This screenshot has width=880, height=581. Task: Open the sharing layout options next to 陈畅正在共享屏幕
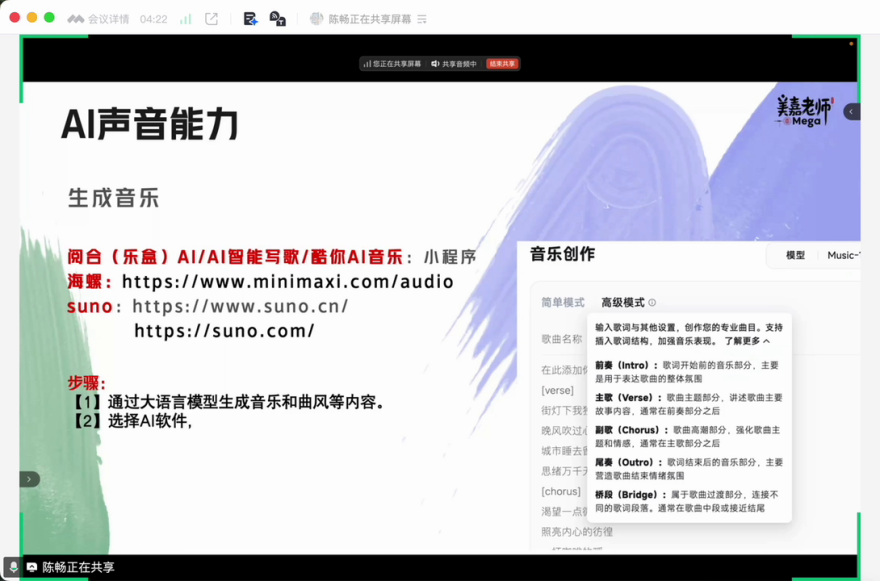tap(422, 19)
